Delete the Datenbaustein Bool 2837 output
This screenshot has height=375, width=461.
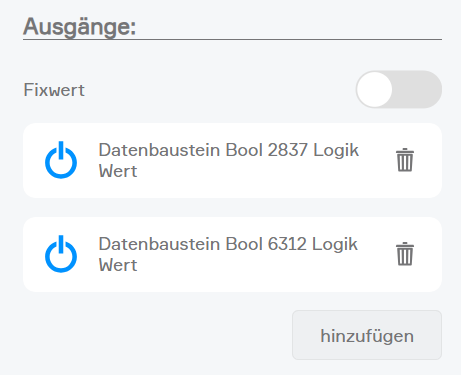pyautogui.click(x=405, y=160)
